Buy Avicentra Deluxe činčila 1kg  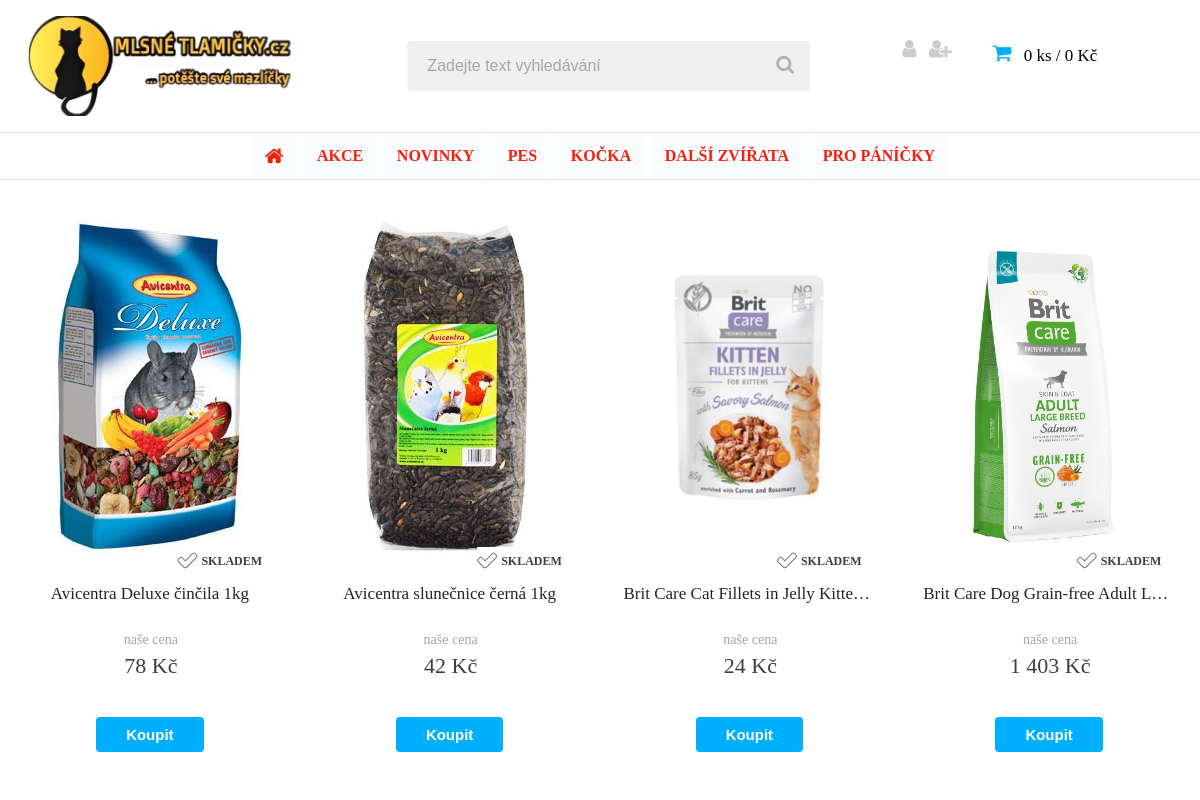tap(150, 735)
